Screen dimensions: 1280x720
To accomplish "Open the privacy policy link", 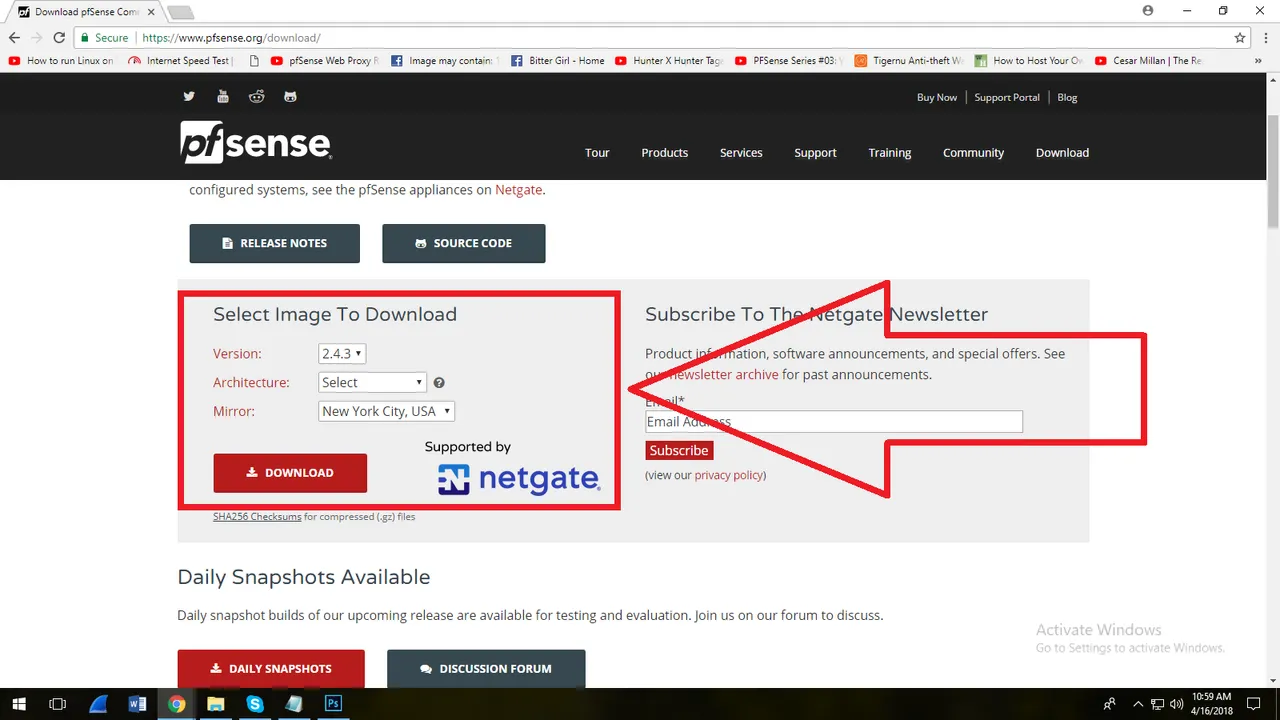I will [x=729, y=475].
